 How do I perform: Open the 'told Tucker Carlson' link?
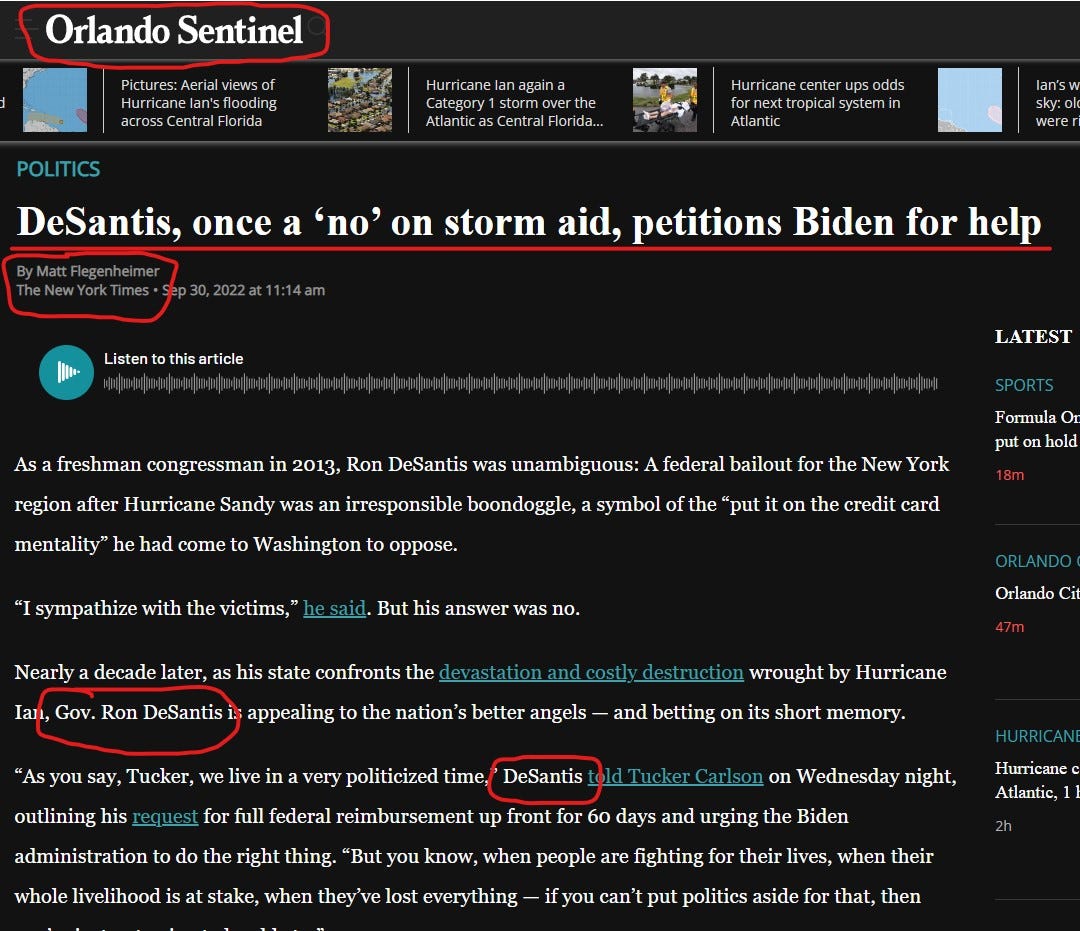675,776
